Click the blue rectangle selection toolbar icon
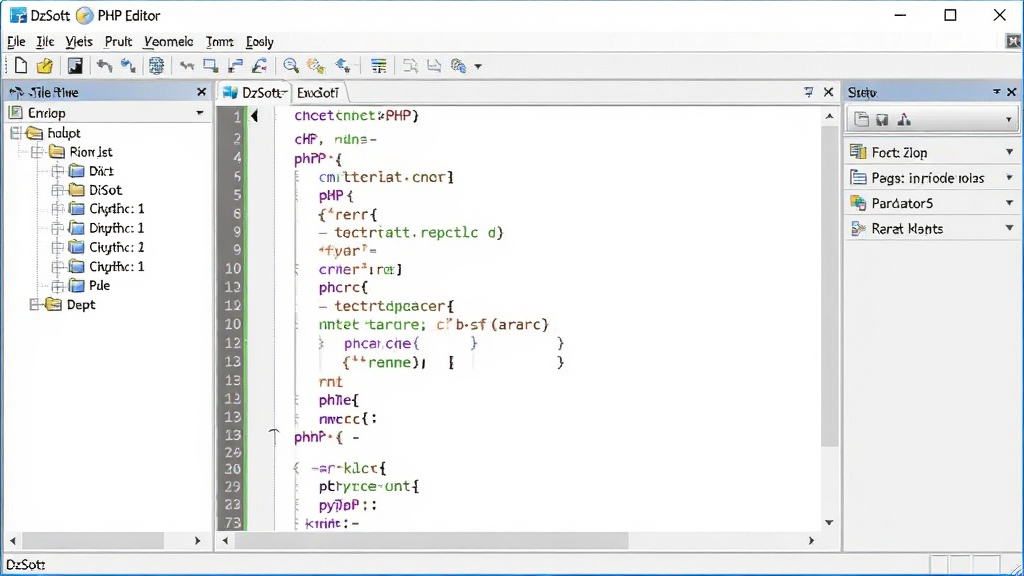 point(210,66)
